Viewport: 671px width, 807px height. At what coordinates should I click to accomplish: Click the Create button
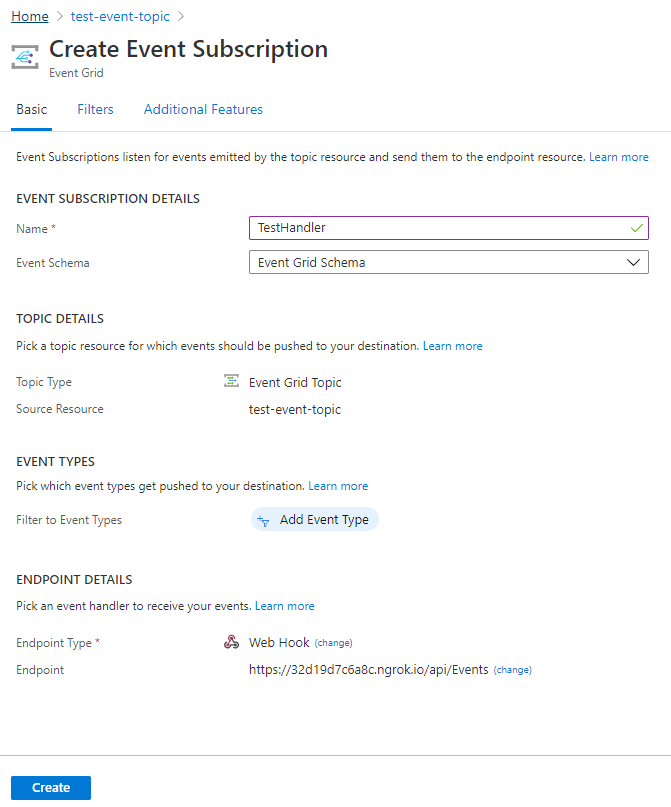pyautogui.click(x=51, y=787)
